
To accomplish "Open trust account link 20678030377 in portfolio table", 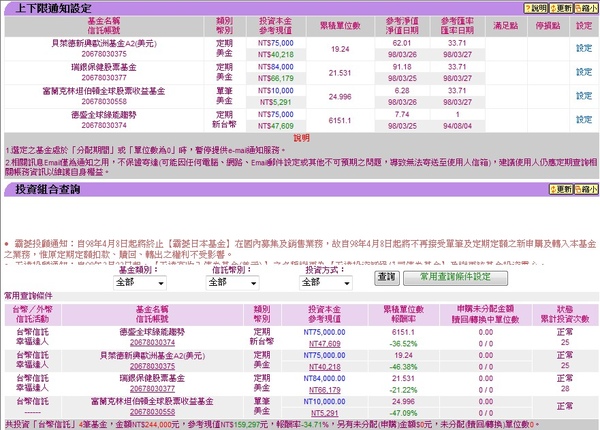I will tap(152, 389).
